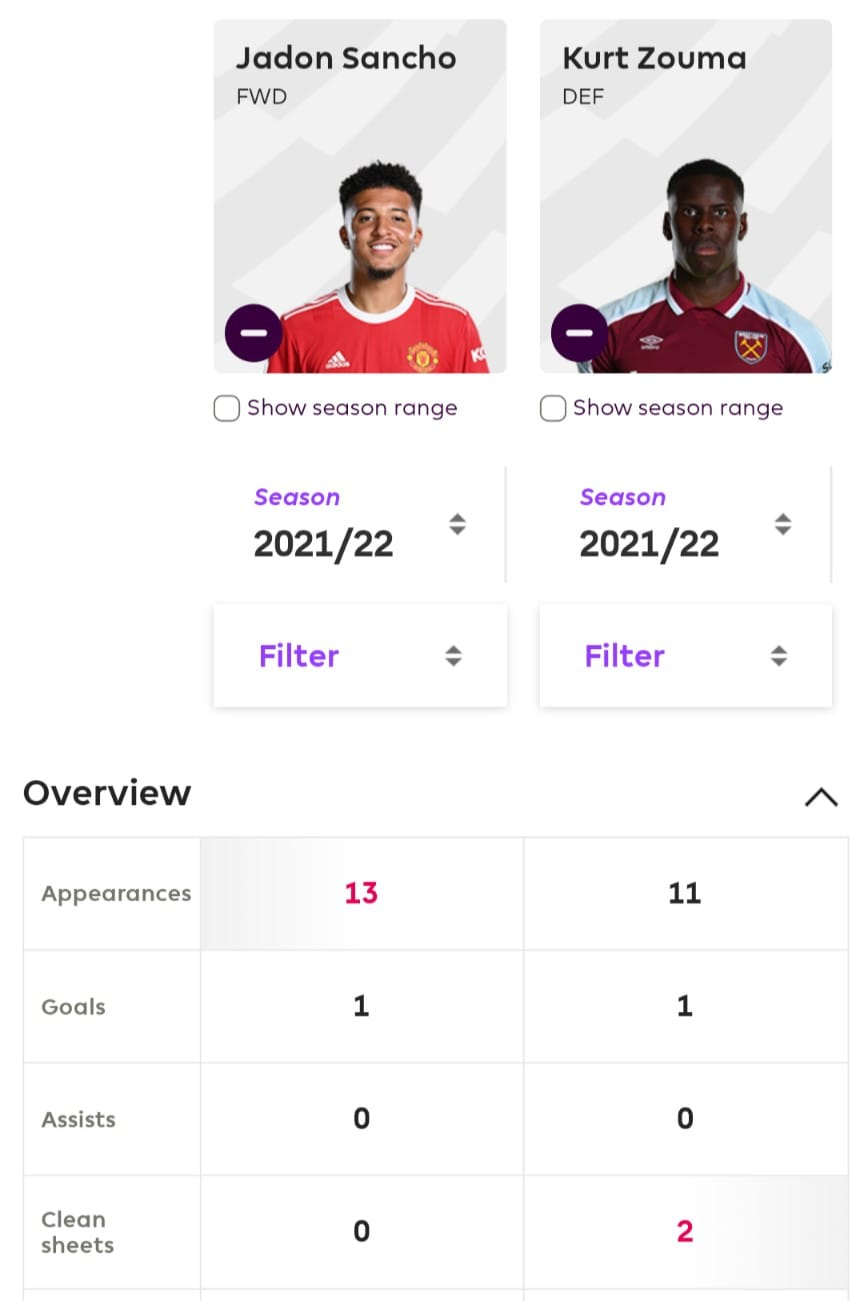Open the Kurt Zouma name link
Screen dimensions: 864x1301
pyautogui.click(x=655, y=58)
